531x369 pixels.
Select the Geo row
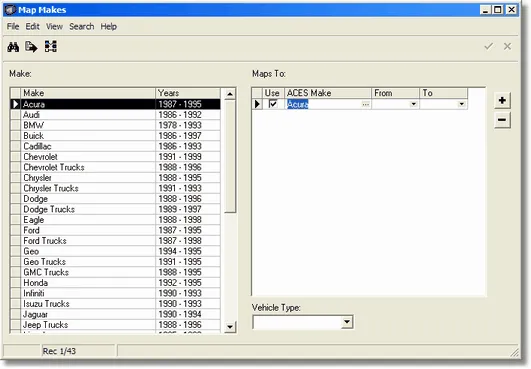(115, 251)
